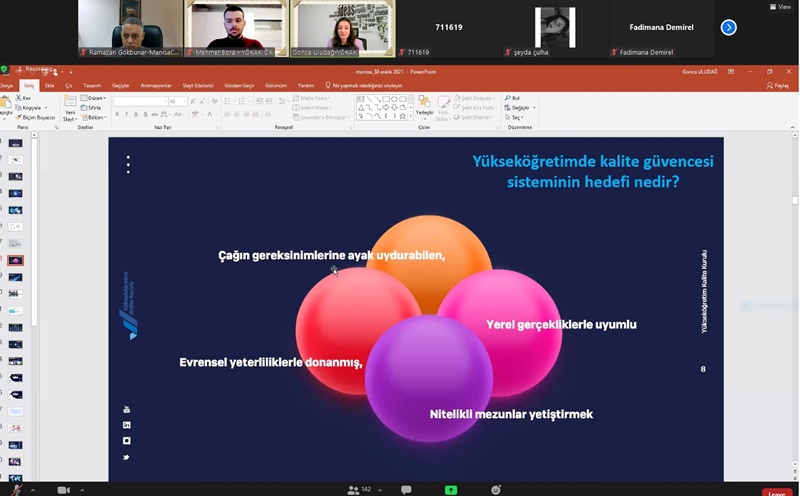Toggle the Zoom video camera

click(x=64, y=490)
